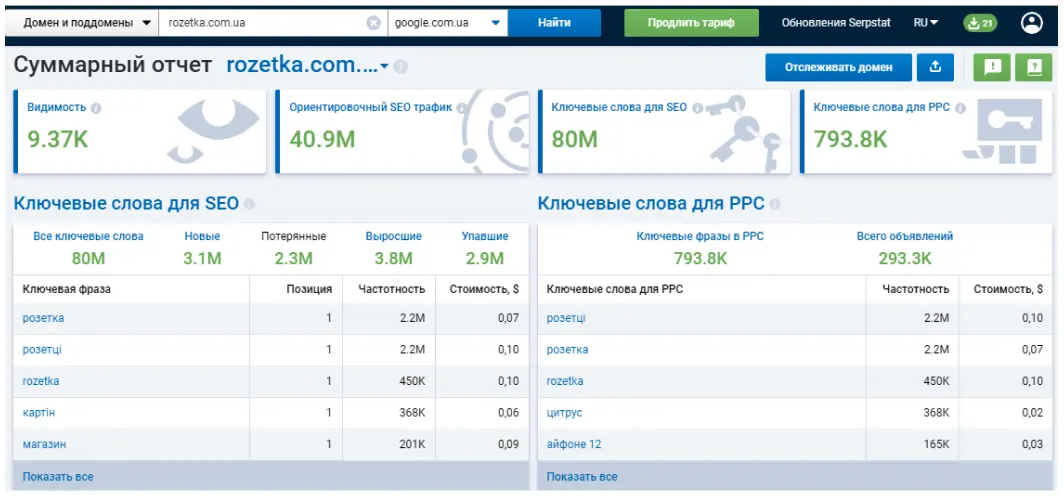Click info icon beside Ключевые слова для PPC heading
This screenshot has width=1064, height=496.
point(775,204)
